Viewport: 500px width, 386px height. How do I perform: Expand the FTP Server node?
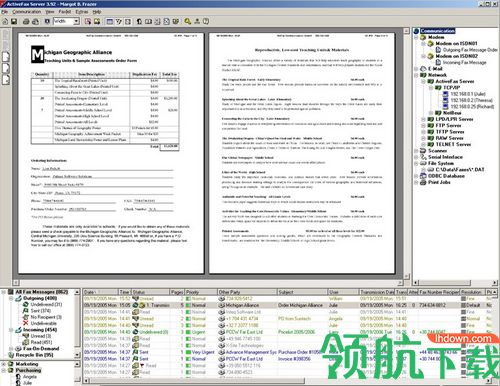(424, 126)
